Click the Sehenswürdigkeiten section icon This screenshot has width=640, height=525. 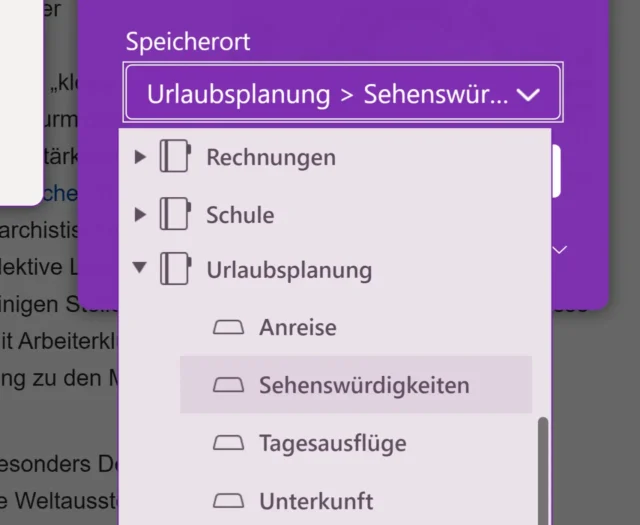229,385
